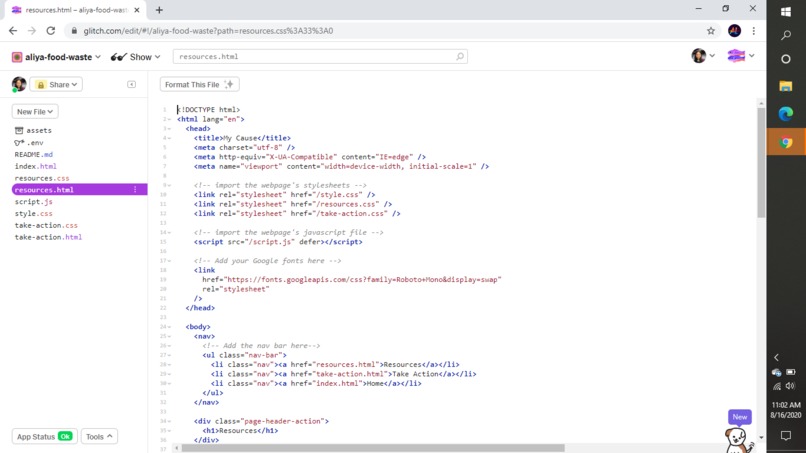
Task: Expand the Tools menu
Action: (x=99, y=437)
